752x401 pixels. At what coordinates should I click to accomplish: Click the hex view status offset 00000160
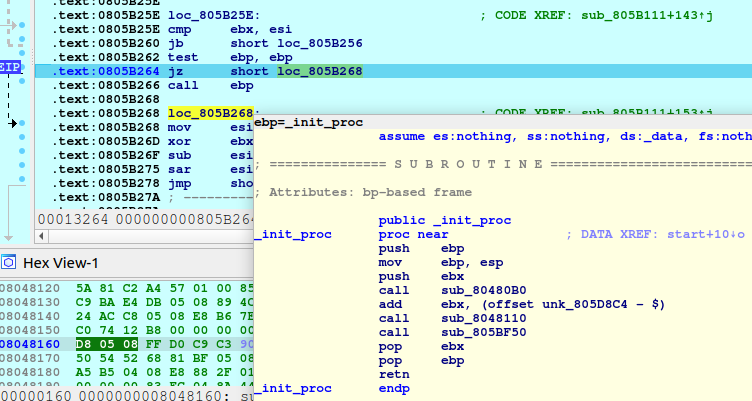click(x=36, y=396)
